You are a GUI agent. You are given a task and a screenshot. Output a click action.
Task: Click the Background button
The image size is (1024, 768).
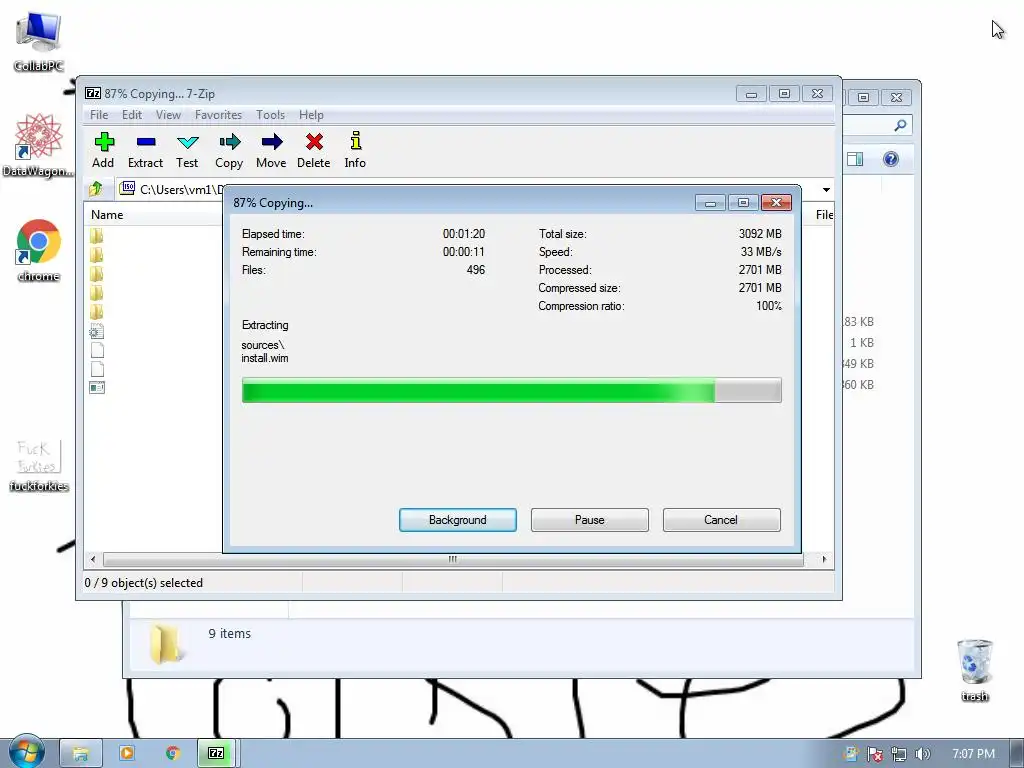click(x=458, y=520)
